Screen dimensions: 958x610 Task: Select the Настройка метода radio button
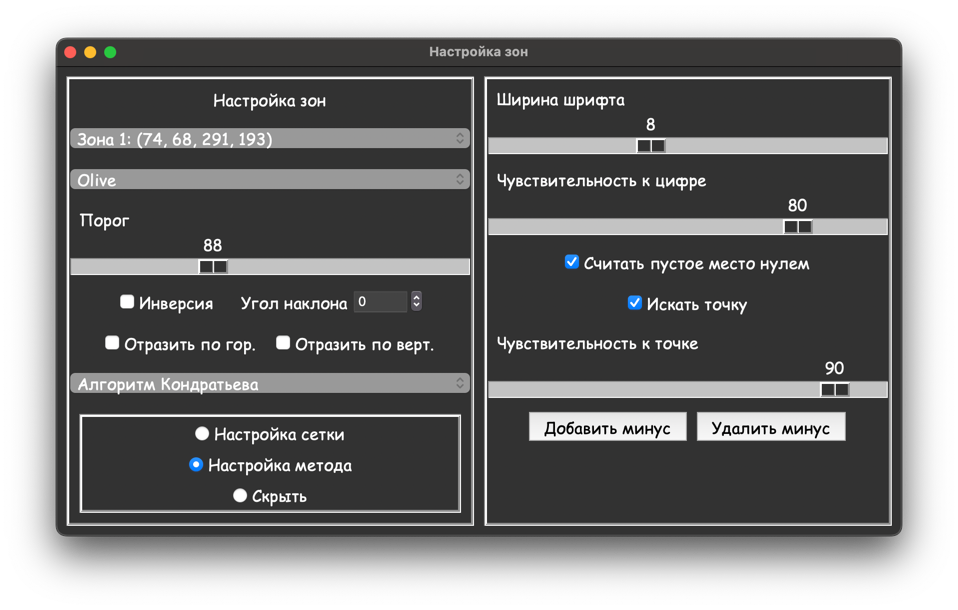(196, 465)
